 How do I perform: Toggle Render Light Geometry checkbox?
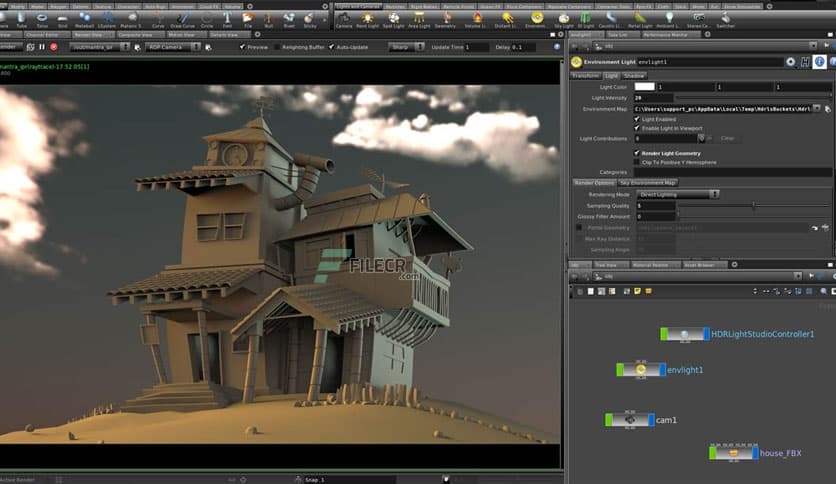[637, 153]
